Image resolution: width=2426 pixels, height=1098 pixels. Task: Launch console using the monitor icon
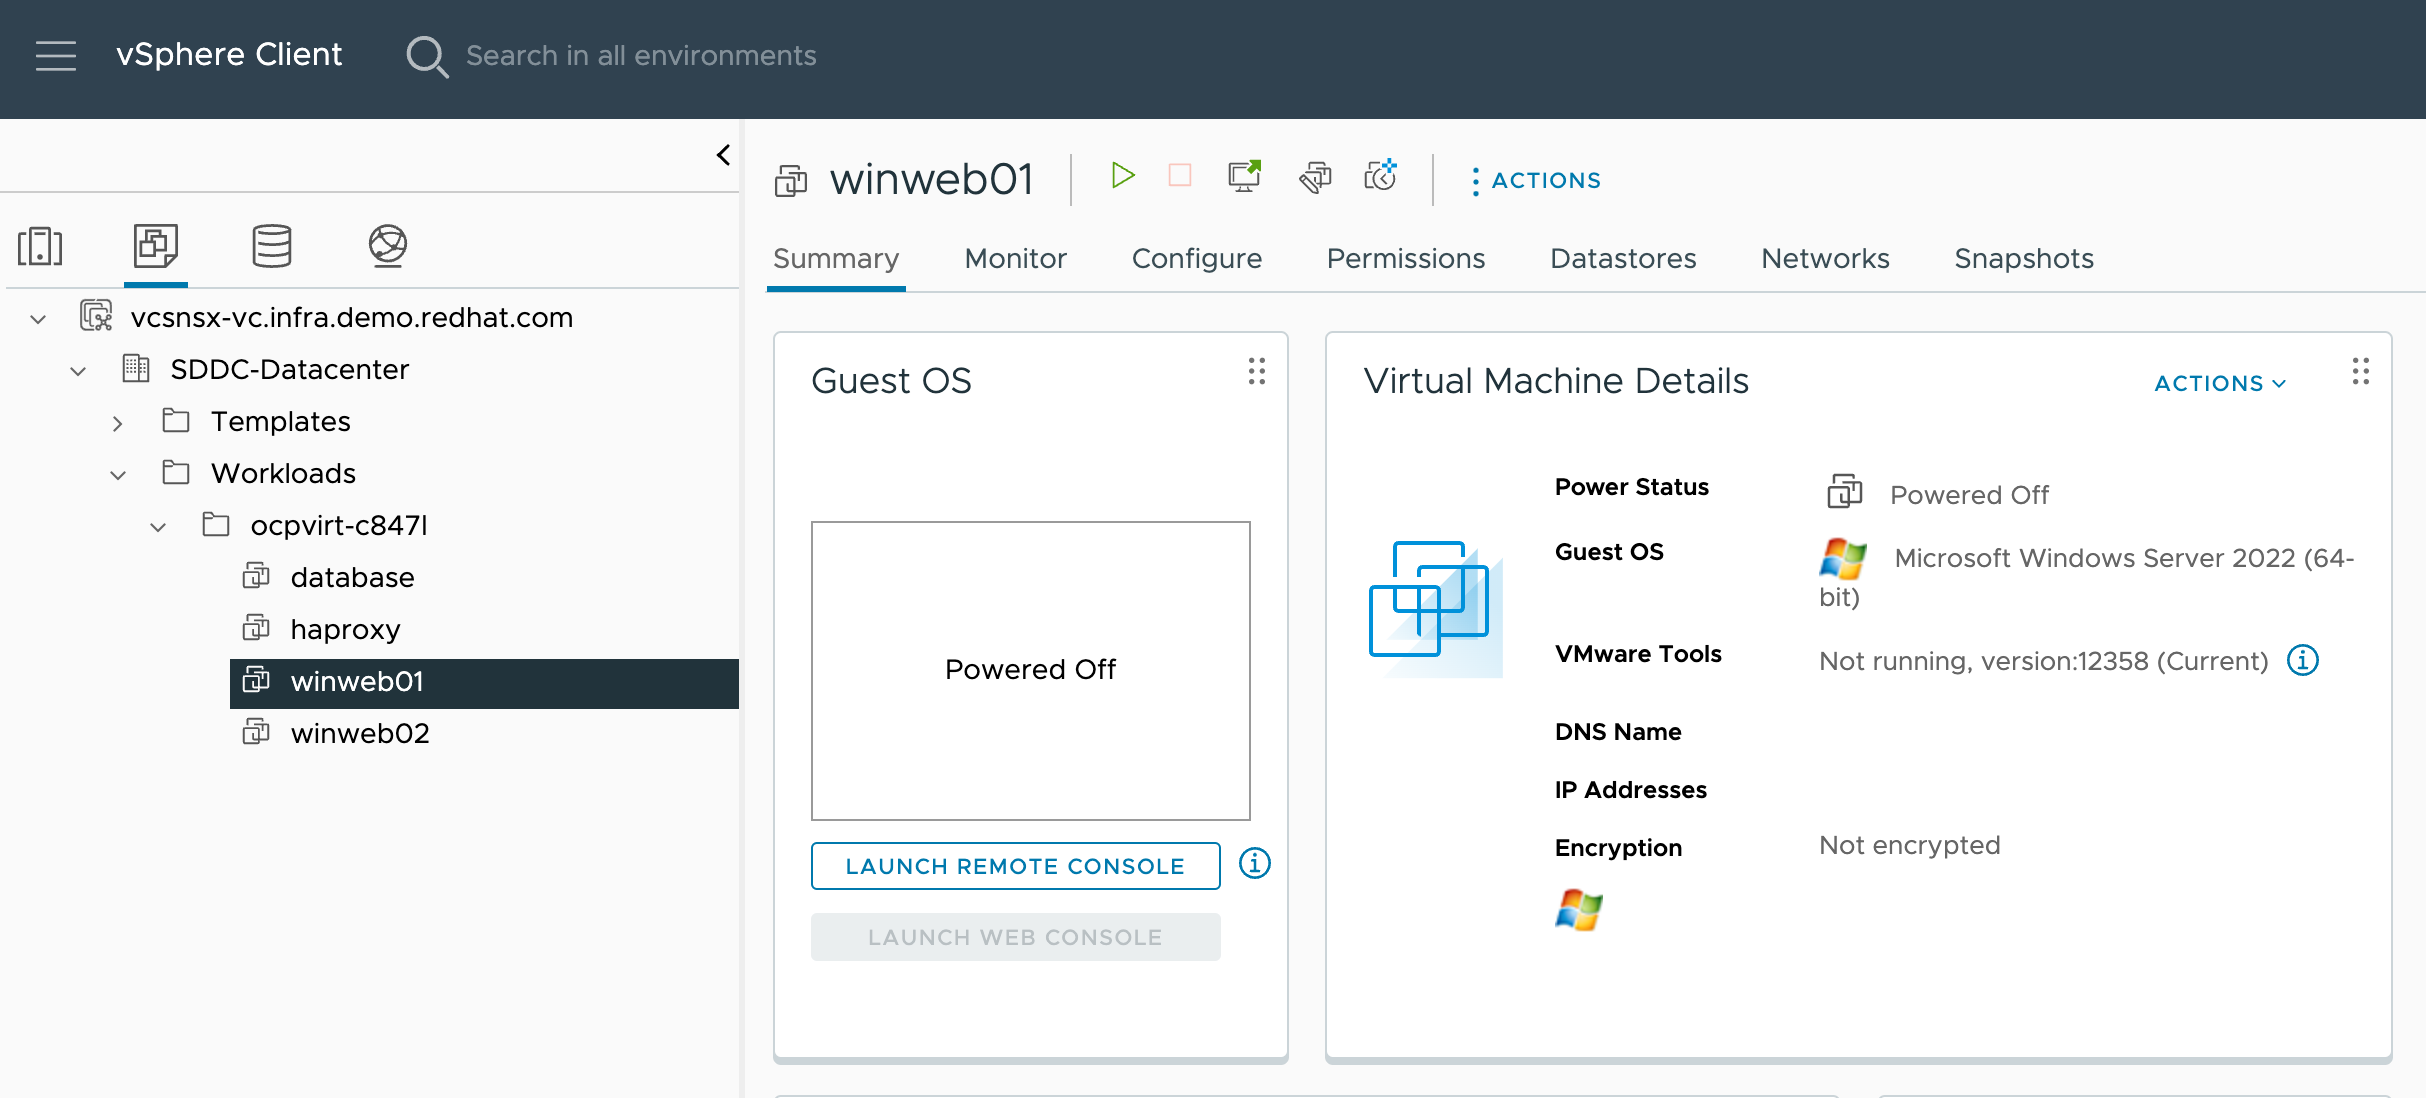[1243, 175]
